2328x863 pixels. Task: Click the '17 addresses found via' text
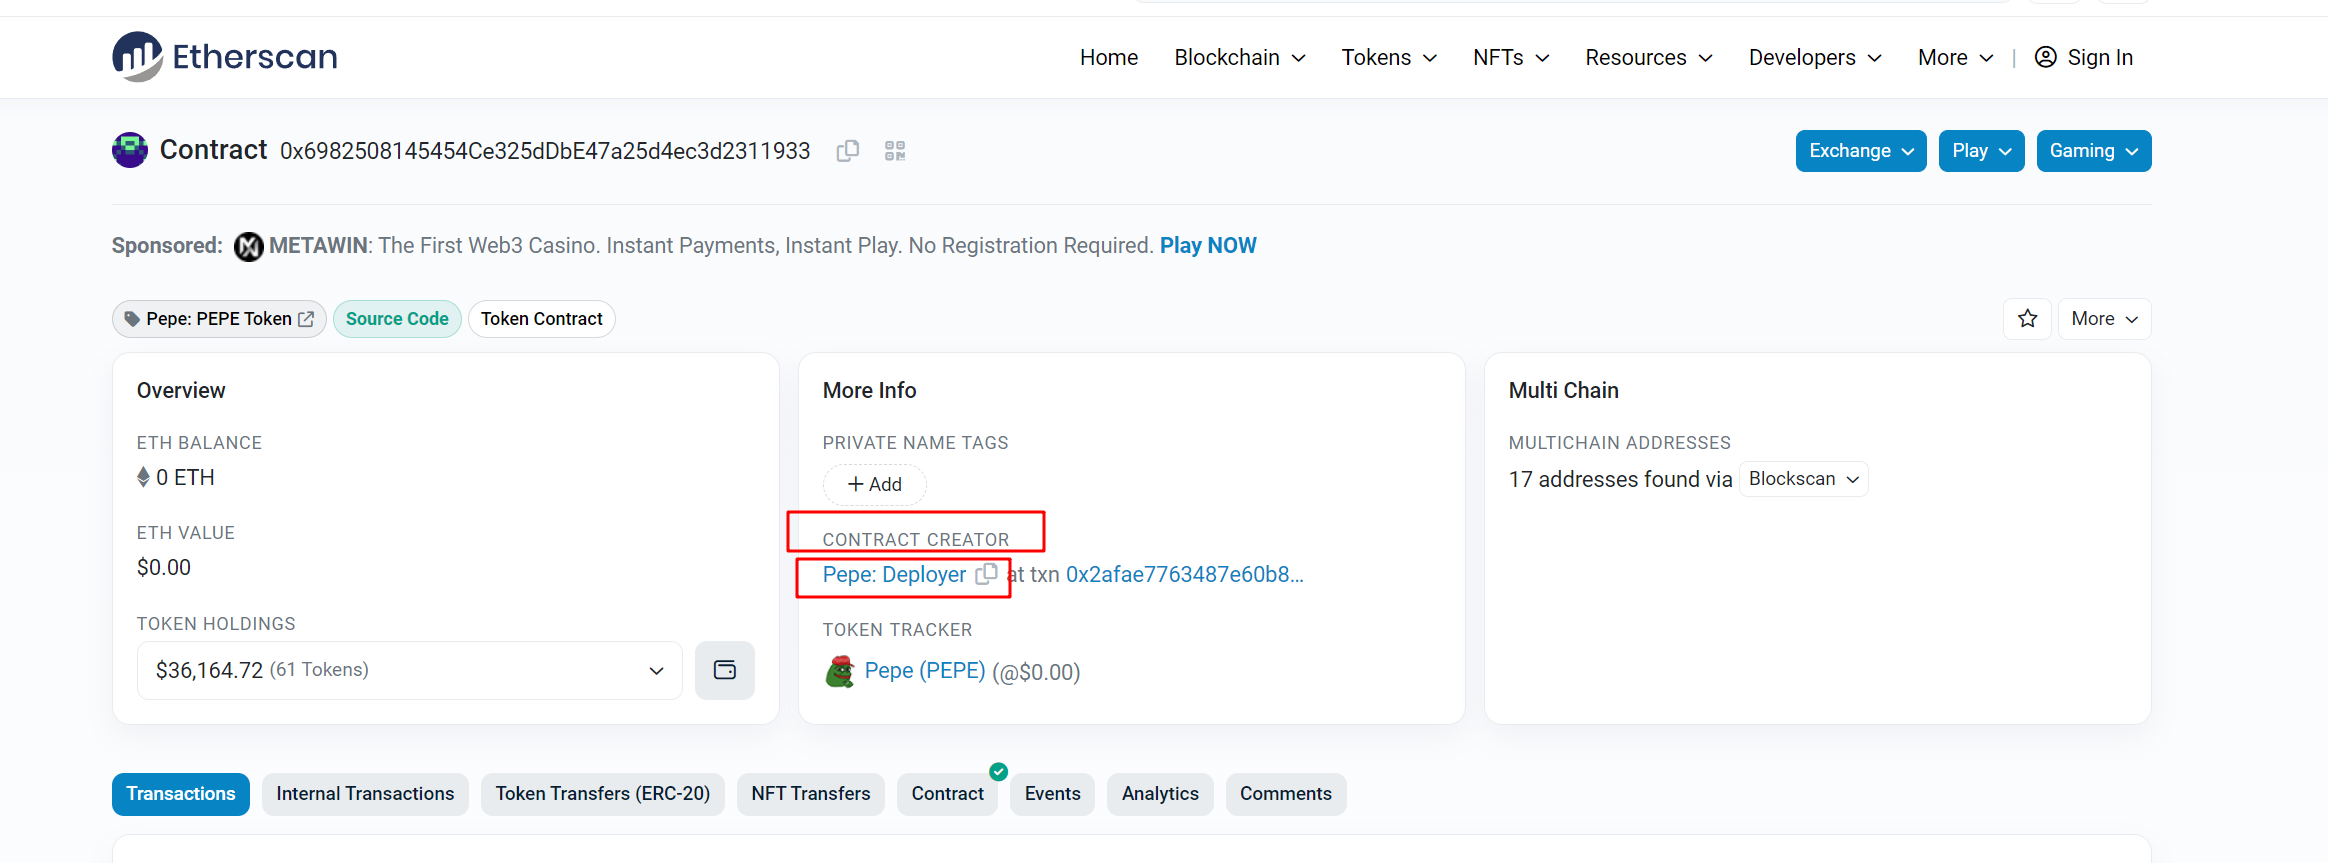[x=1620, y=480]
